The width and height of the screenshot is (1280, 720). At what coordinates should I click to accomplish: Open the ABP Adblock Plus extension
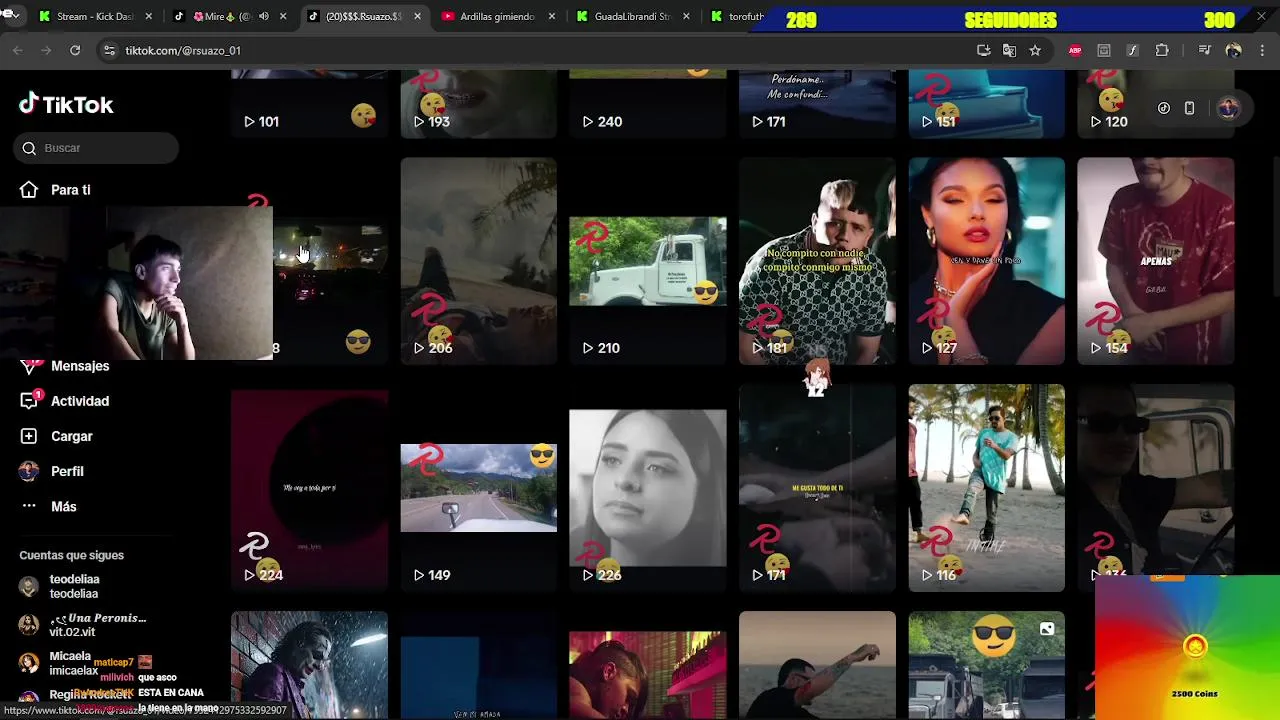[x=1075, y=50]
